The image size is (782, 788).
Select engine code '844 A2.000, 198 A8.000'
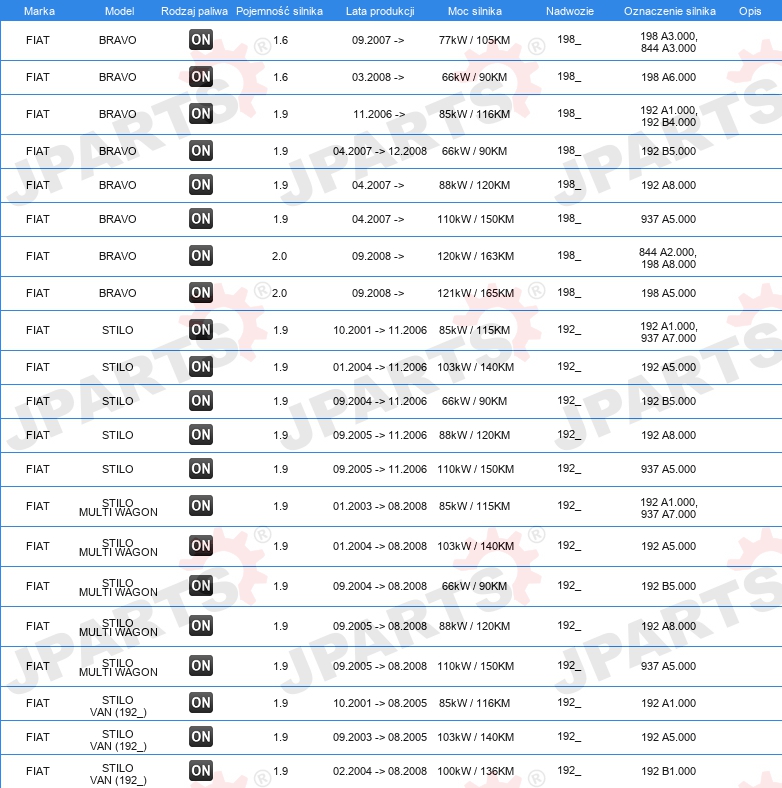[668, 258]
